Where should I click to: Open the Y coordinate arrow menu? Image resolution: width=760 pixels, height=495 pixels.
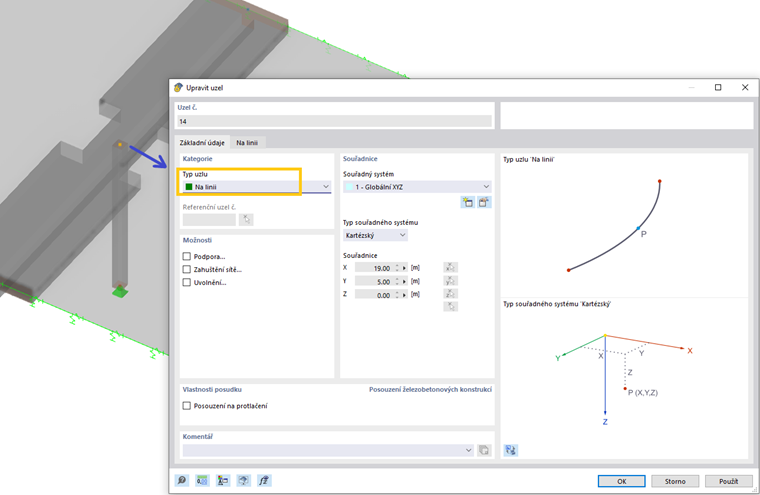point(404,281)
